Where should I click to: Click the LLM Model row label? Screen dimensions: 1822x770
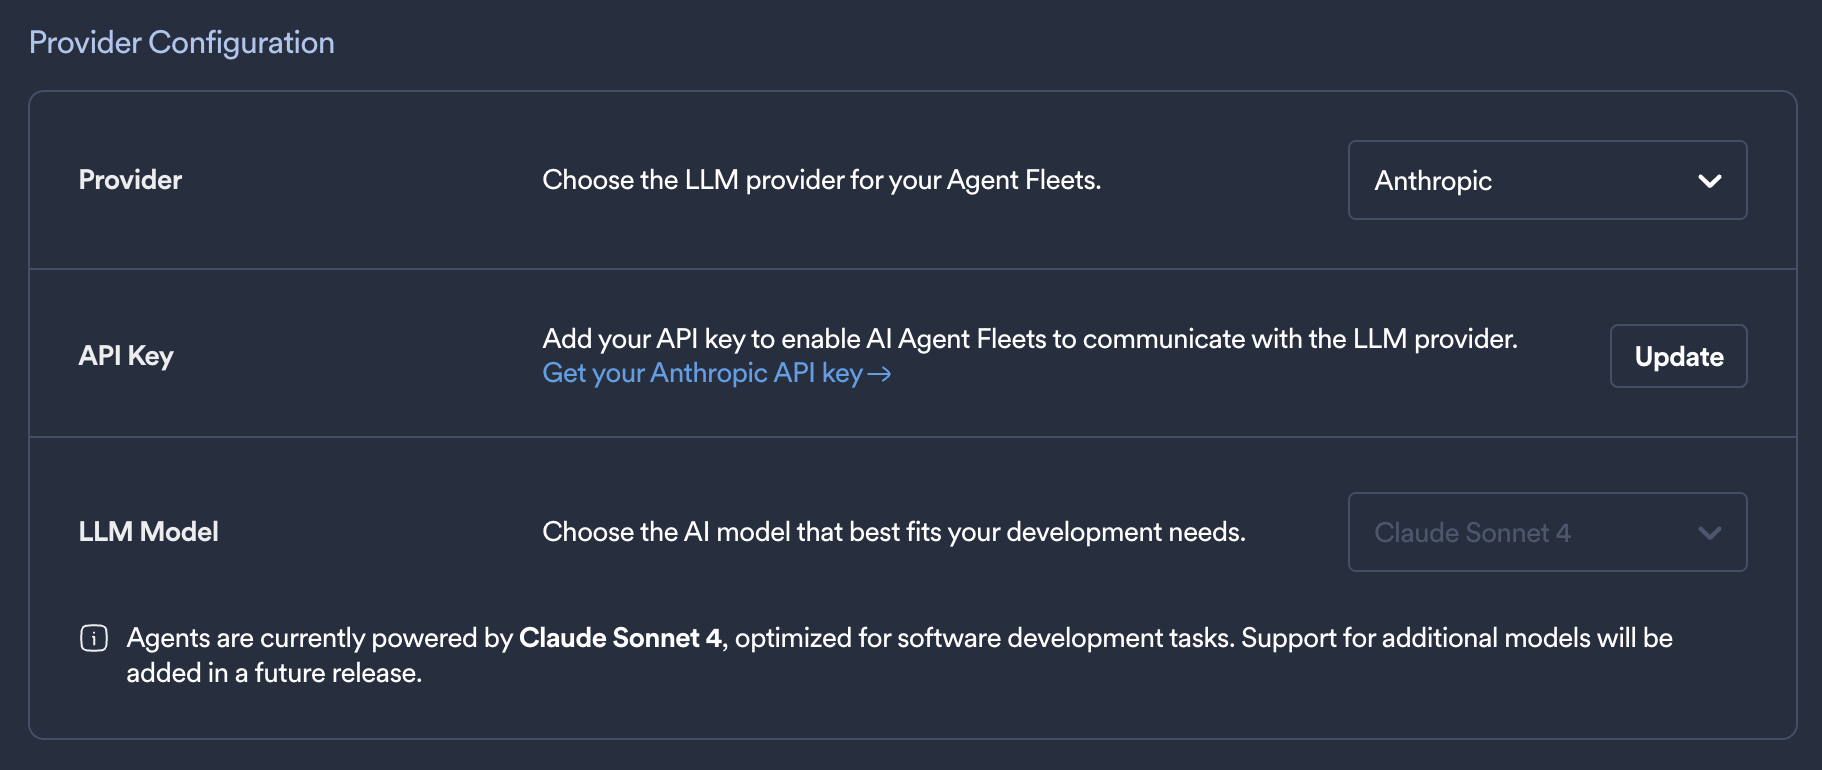(148, 531)
